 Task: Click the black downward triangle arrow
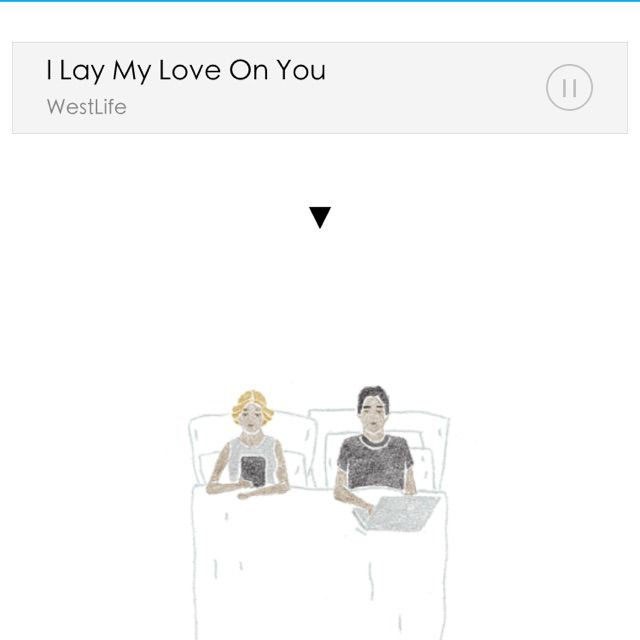point(320,218)
